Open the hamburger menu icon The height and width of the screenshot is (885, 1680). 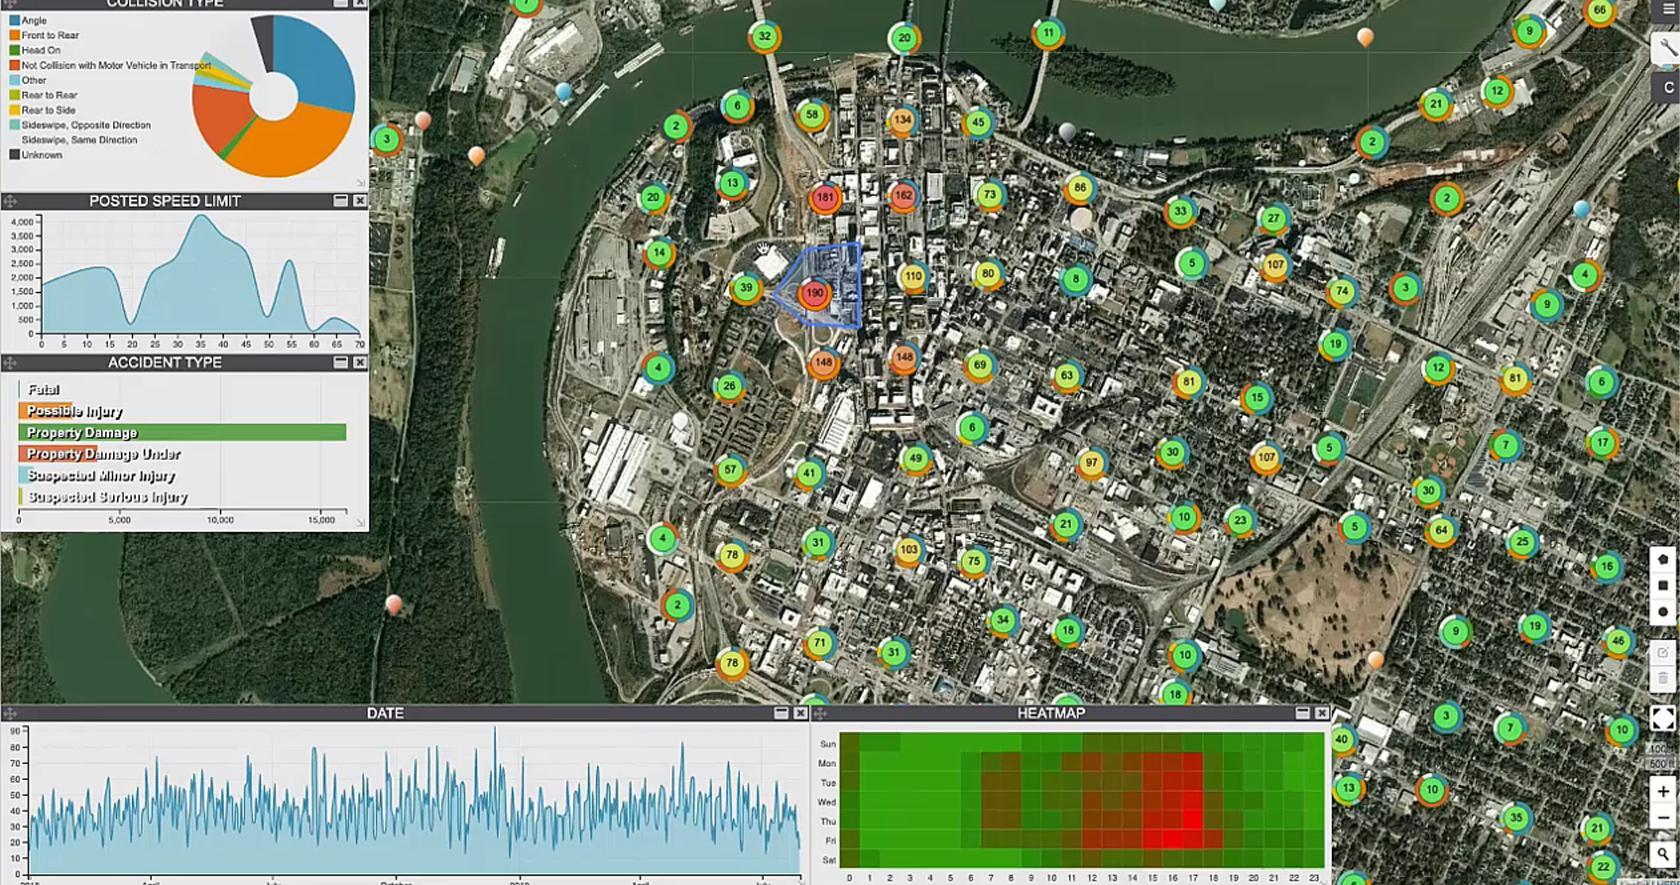pos(1667,9)
